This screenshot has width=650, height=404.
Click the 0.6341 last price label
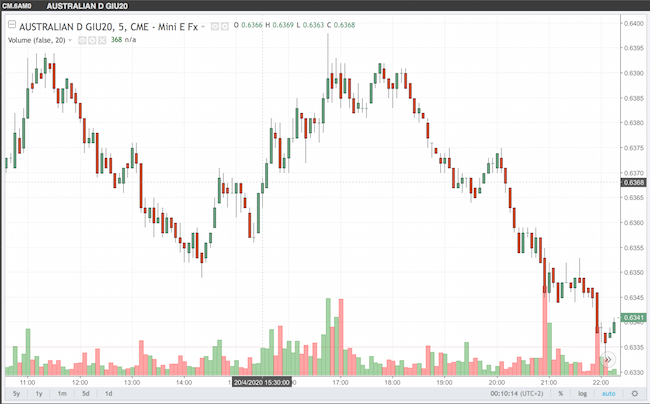point(633,318)
